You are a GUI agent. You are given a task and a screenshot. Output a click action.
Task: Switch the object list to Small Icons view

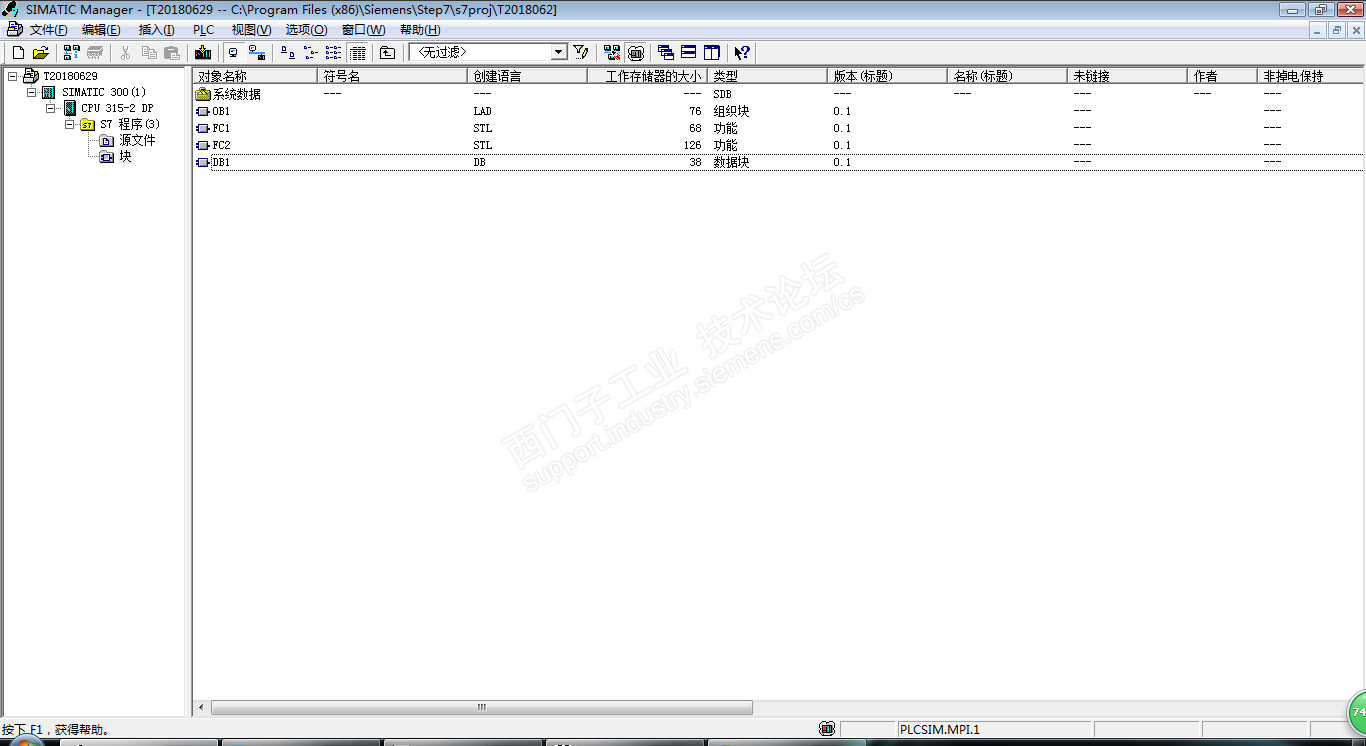[310, 52]
